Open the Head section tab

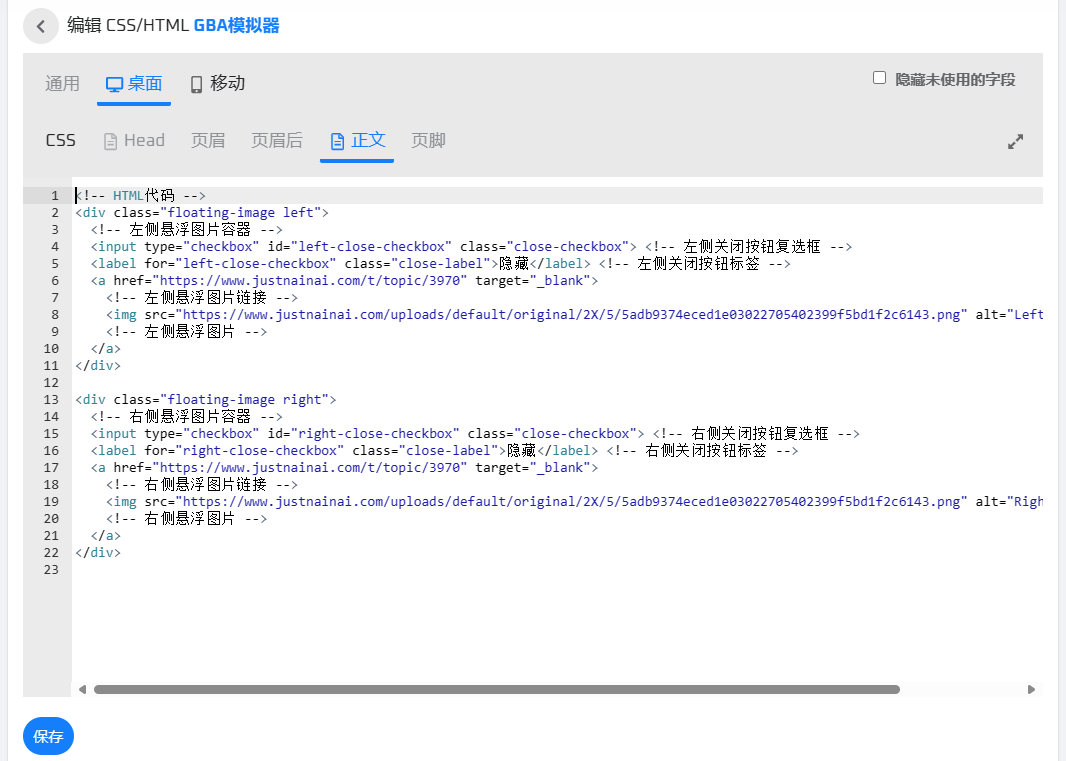pyautogui.click(x=134, y=141)
